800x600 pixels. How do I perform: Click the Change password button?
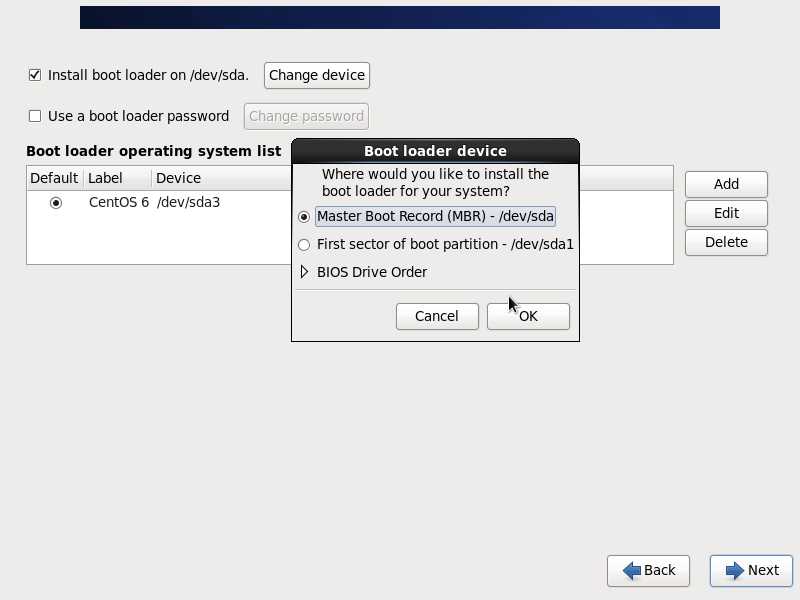[306, 116]
